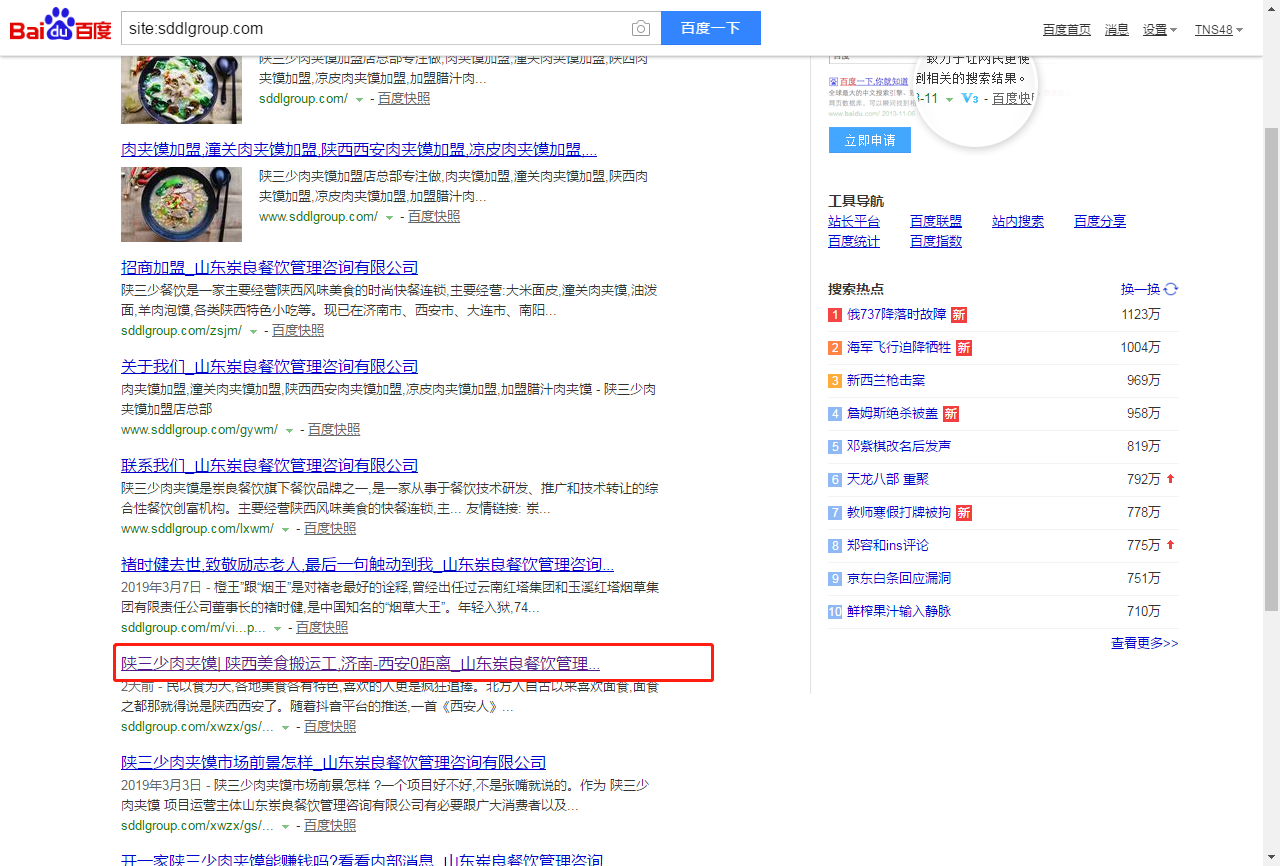Open result 褚时健去世,致敬励志老人
Viewport: 1280px width, 866px height.
pos(368,565)
